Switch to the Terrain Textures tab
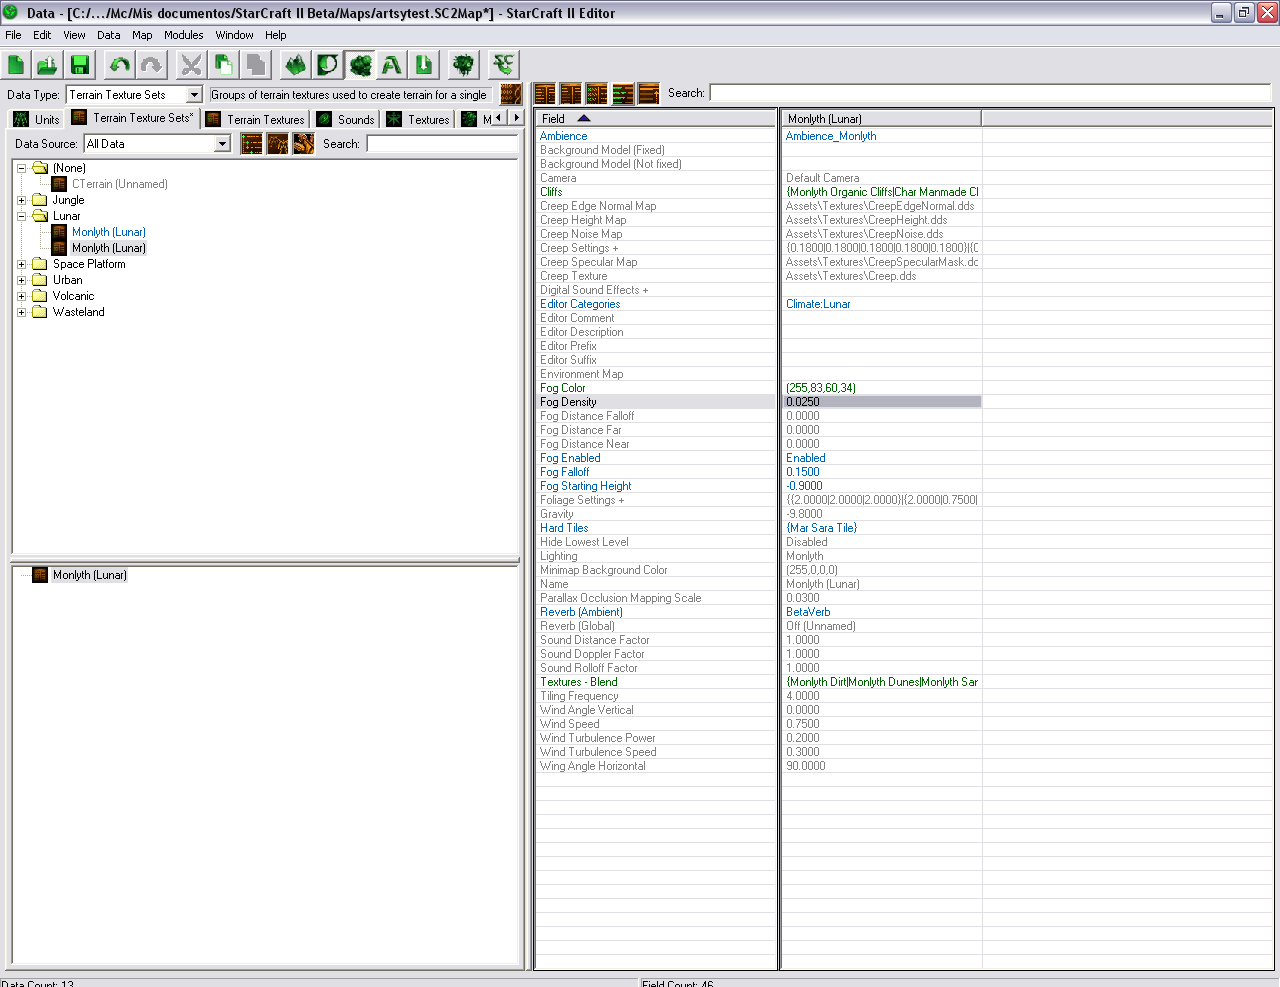This screenshot has width=1280, height=987. 255,119
